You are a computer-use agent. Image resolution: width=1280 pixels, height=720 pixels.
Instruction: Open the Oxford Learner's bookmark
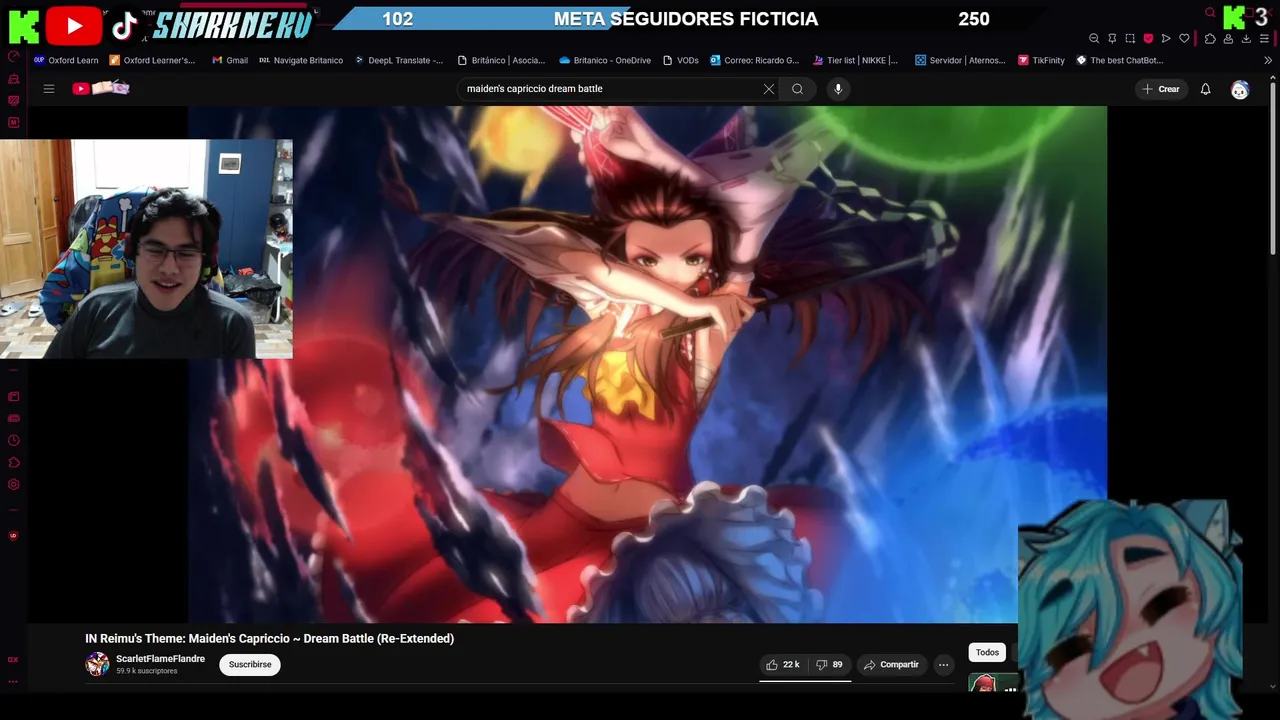tap(152, 60)
